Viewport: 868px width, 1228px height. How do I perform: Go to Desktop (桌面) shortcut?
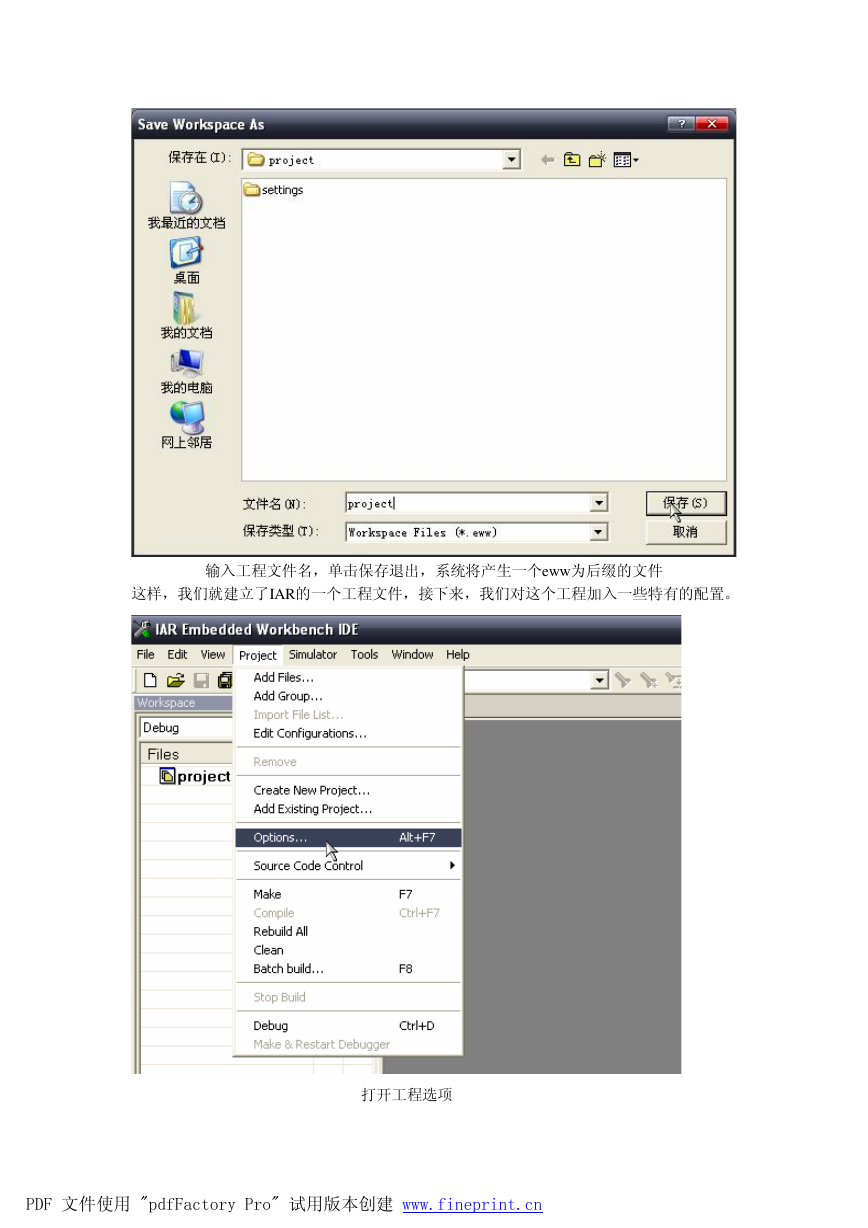187,261
